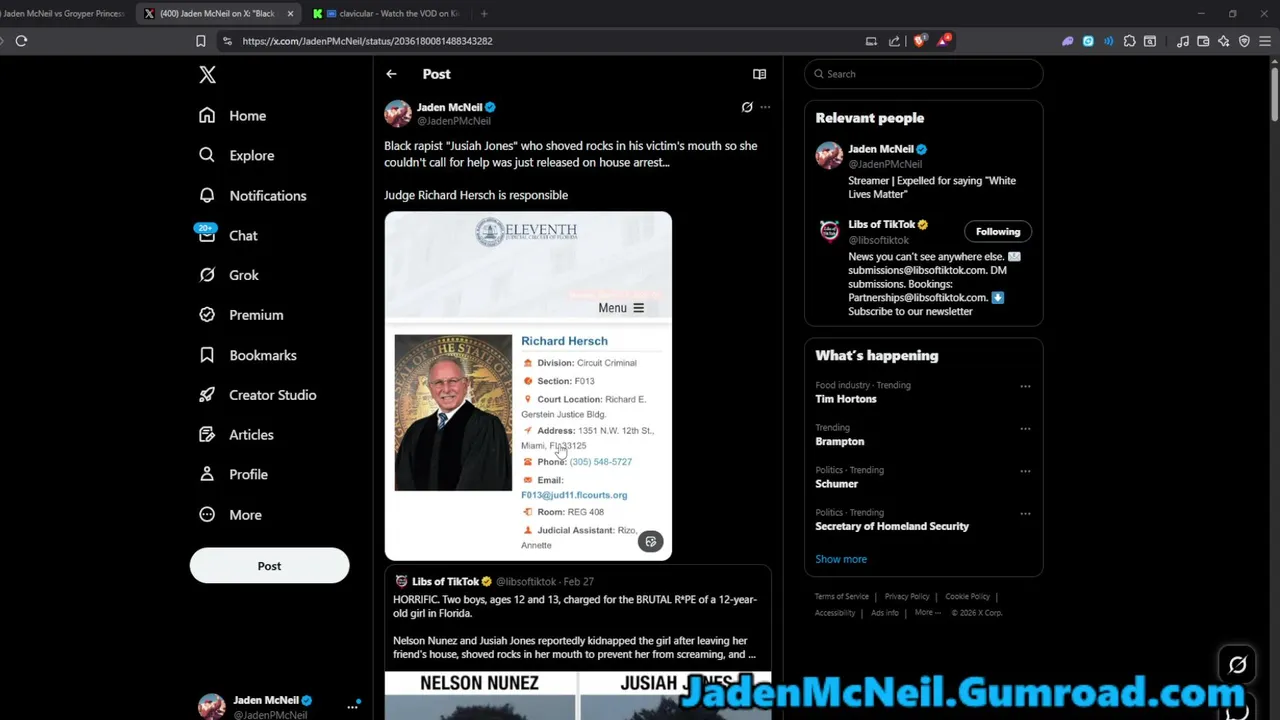Open Cookie Policy footer link
Image resolution: width=1280 pixels, height=720 pixels.
pyautogui.click(x=967, y=597)
